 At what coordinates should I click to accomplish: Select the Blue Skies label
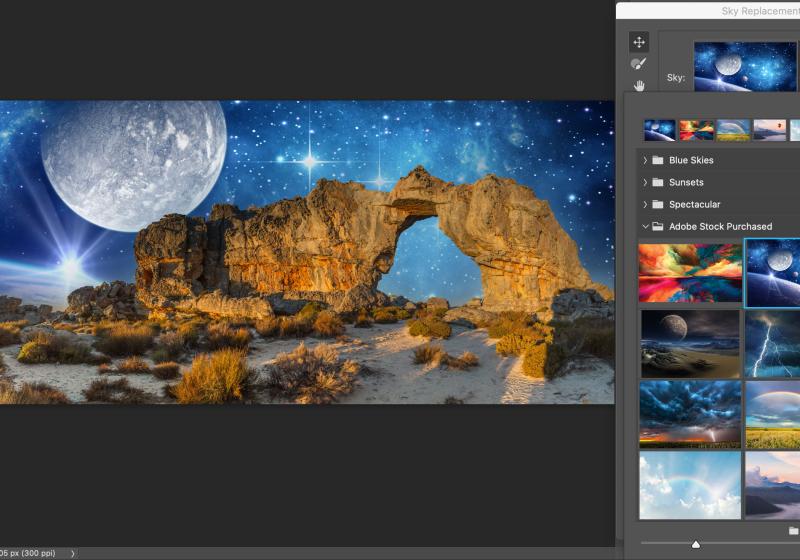[x=691, y=160]
